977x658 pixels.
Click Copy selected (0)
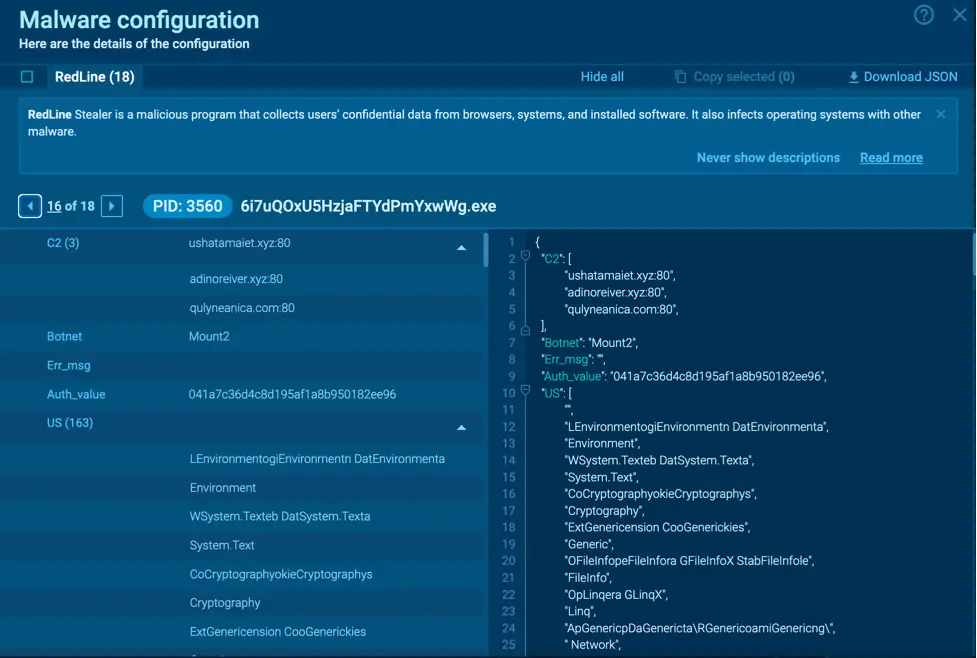pyautogui.click(x=744, y=77)
